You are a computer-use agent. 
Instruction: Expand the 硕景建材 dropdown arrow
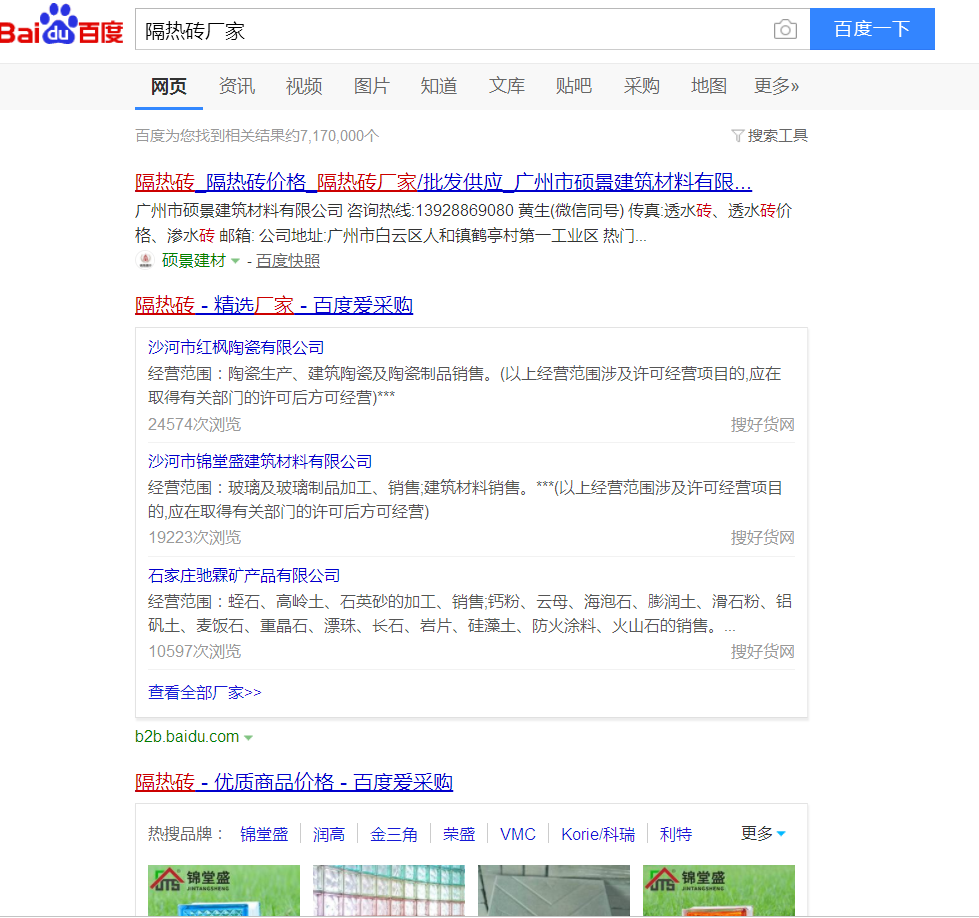[x=235, y=261]
